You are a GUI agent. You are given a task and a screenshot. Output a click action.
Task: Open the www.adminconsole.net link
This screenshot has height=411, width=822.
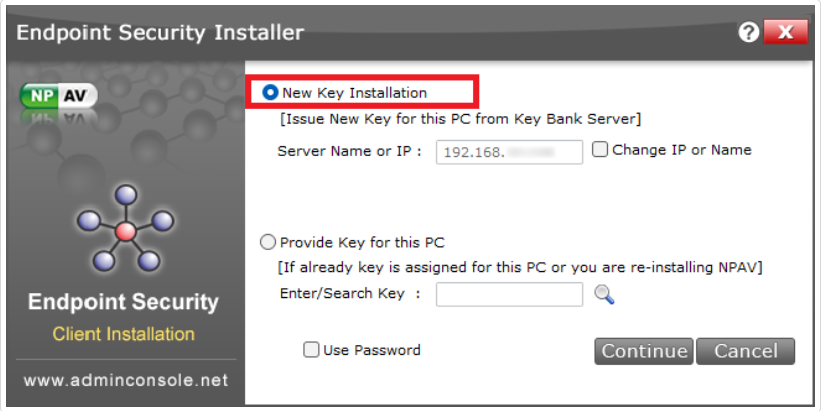click(123, 380)
